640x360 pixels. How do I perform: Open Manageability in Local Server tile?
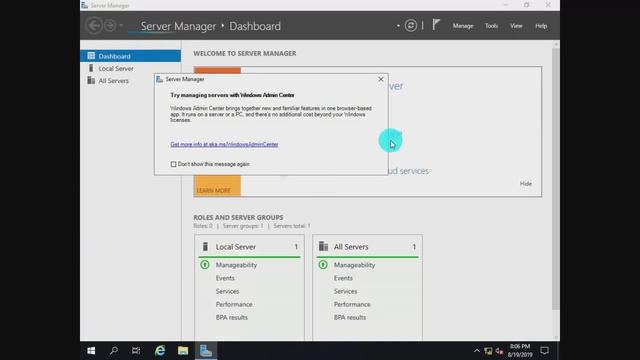[x=236, y=265]
